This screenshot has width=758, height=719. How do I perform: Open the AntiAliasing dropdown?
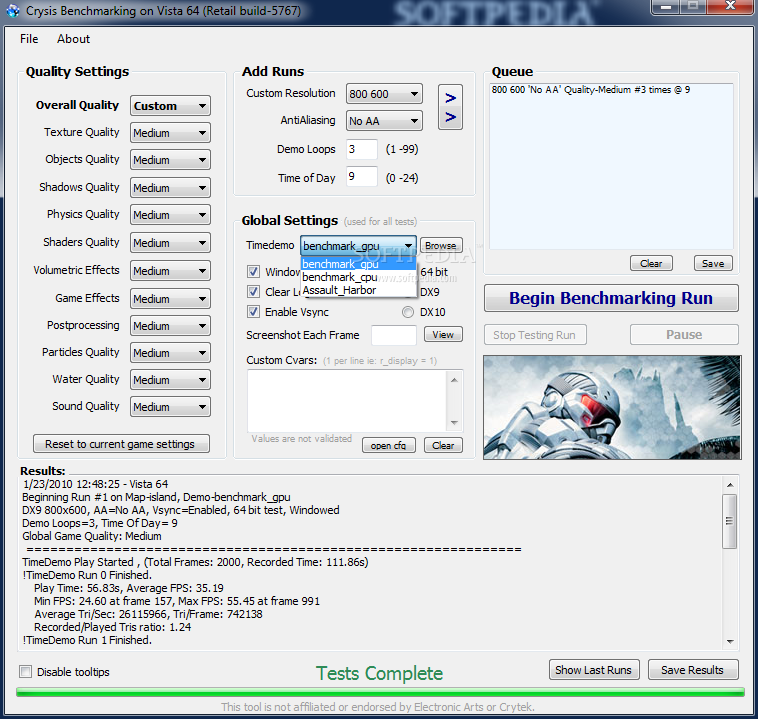(x=384, y=121)
